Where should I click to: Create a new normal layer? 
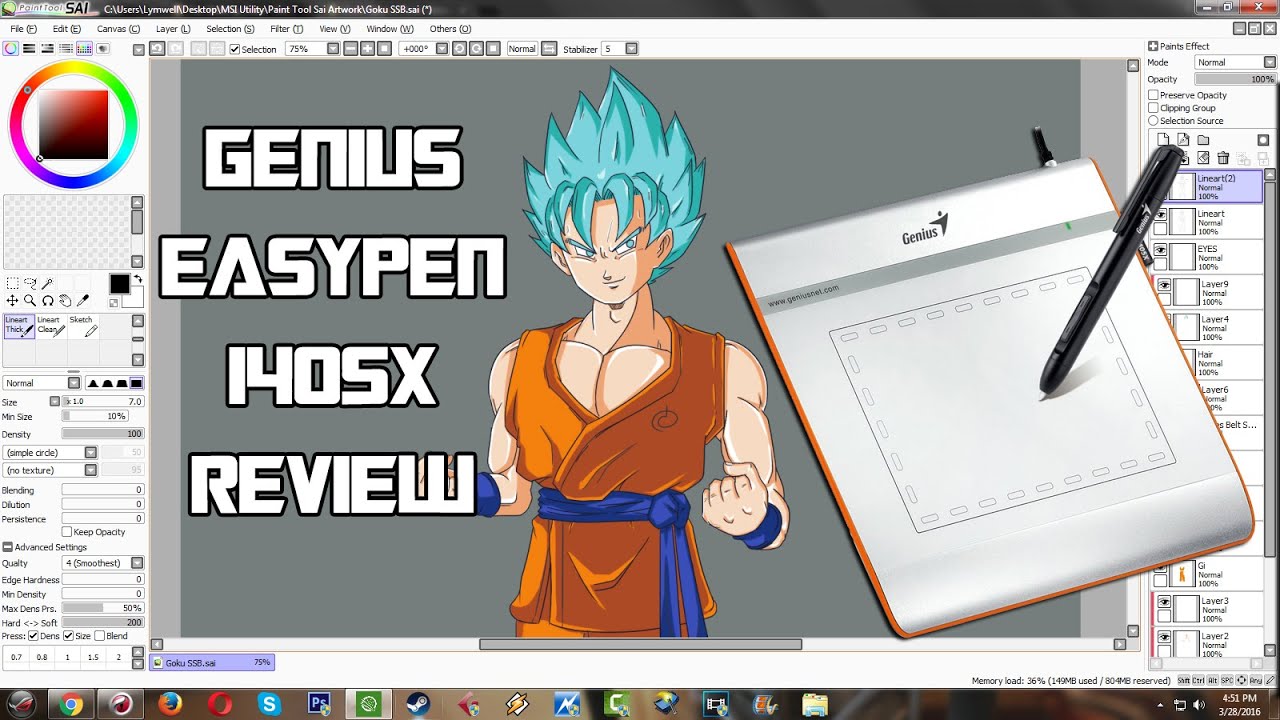tap(1163, 140)
